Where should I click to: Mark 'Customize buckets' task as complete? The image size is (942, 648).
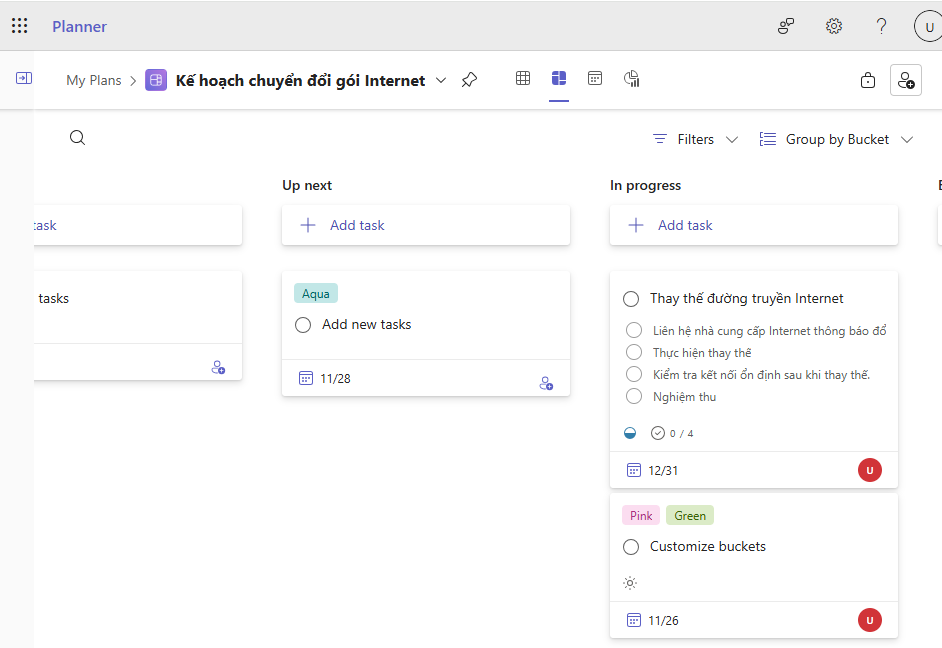pos(631,547)
